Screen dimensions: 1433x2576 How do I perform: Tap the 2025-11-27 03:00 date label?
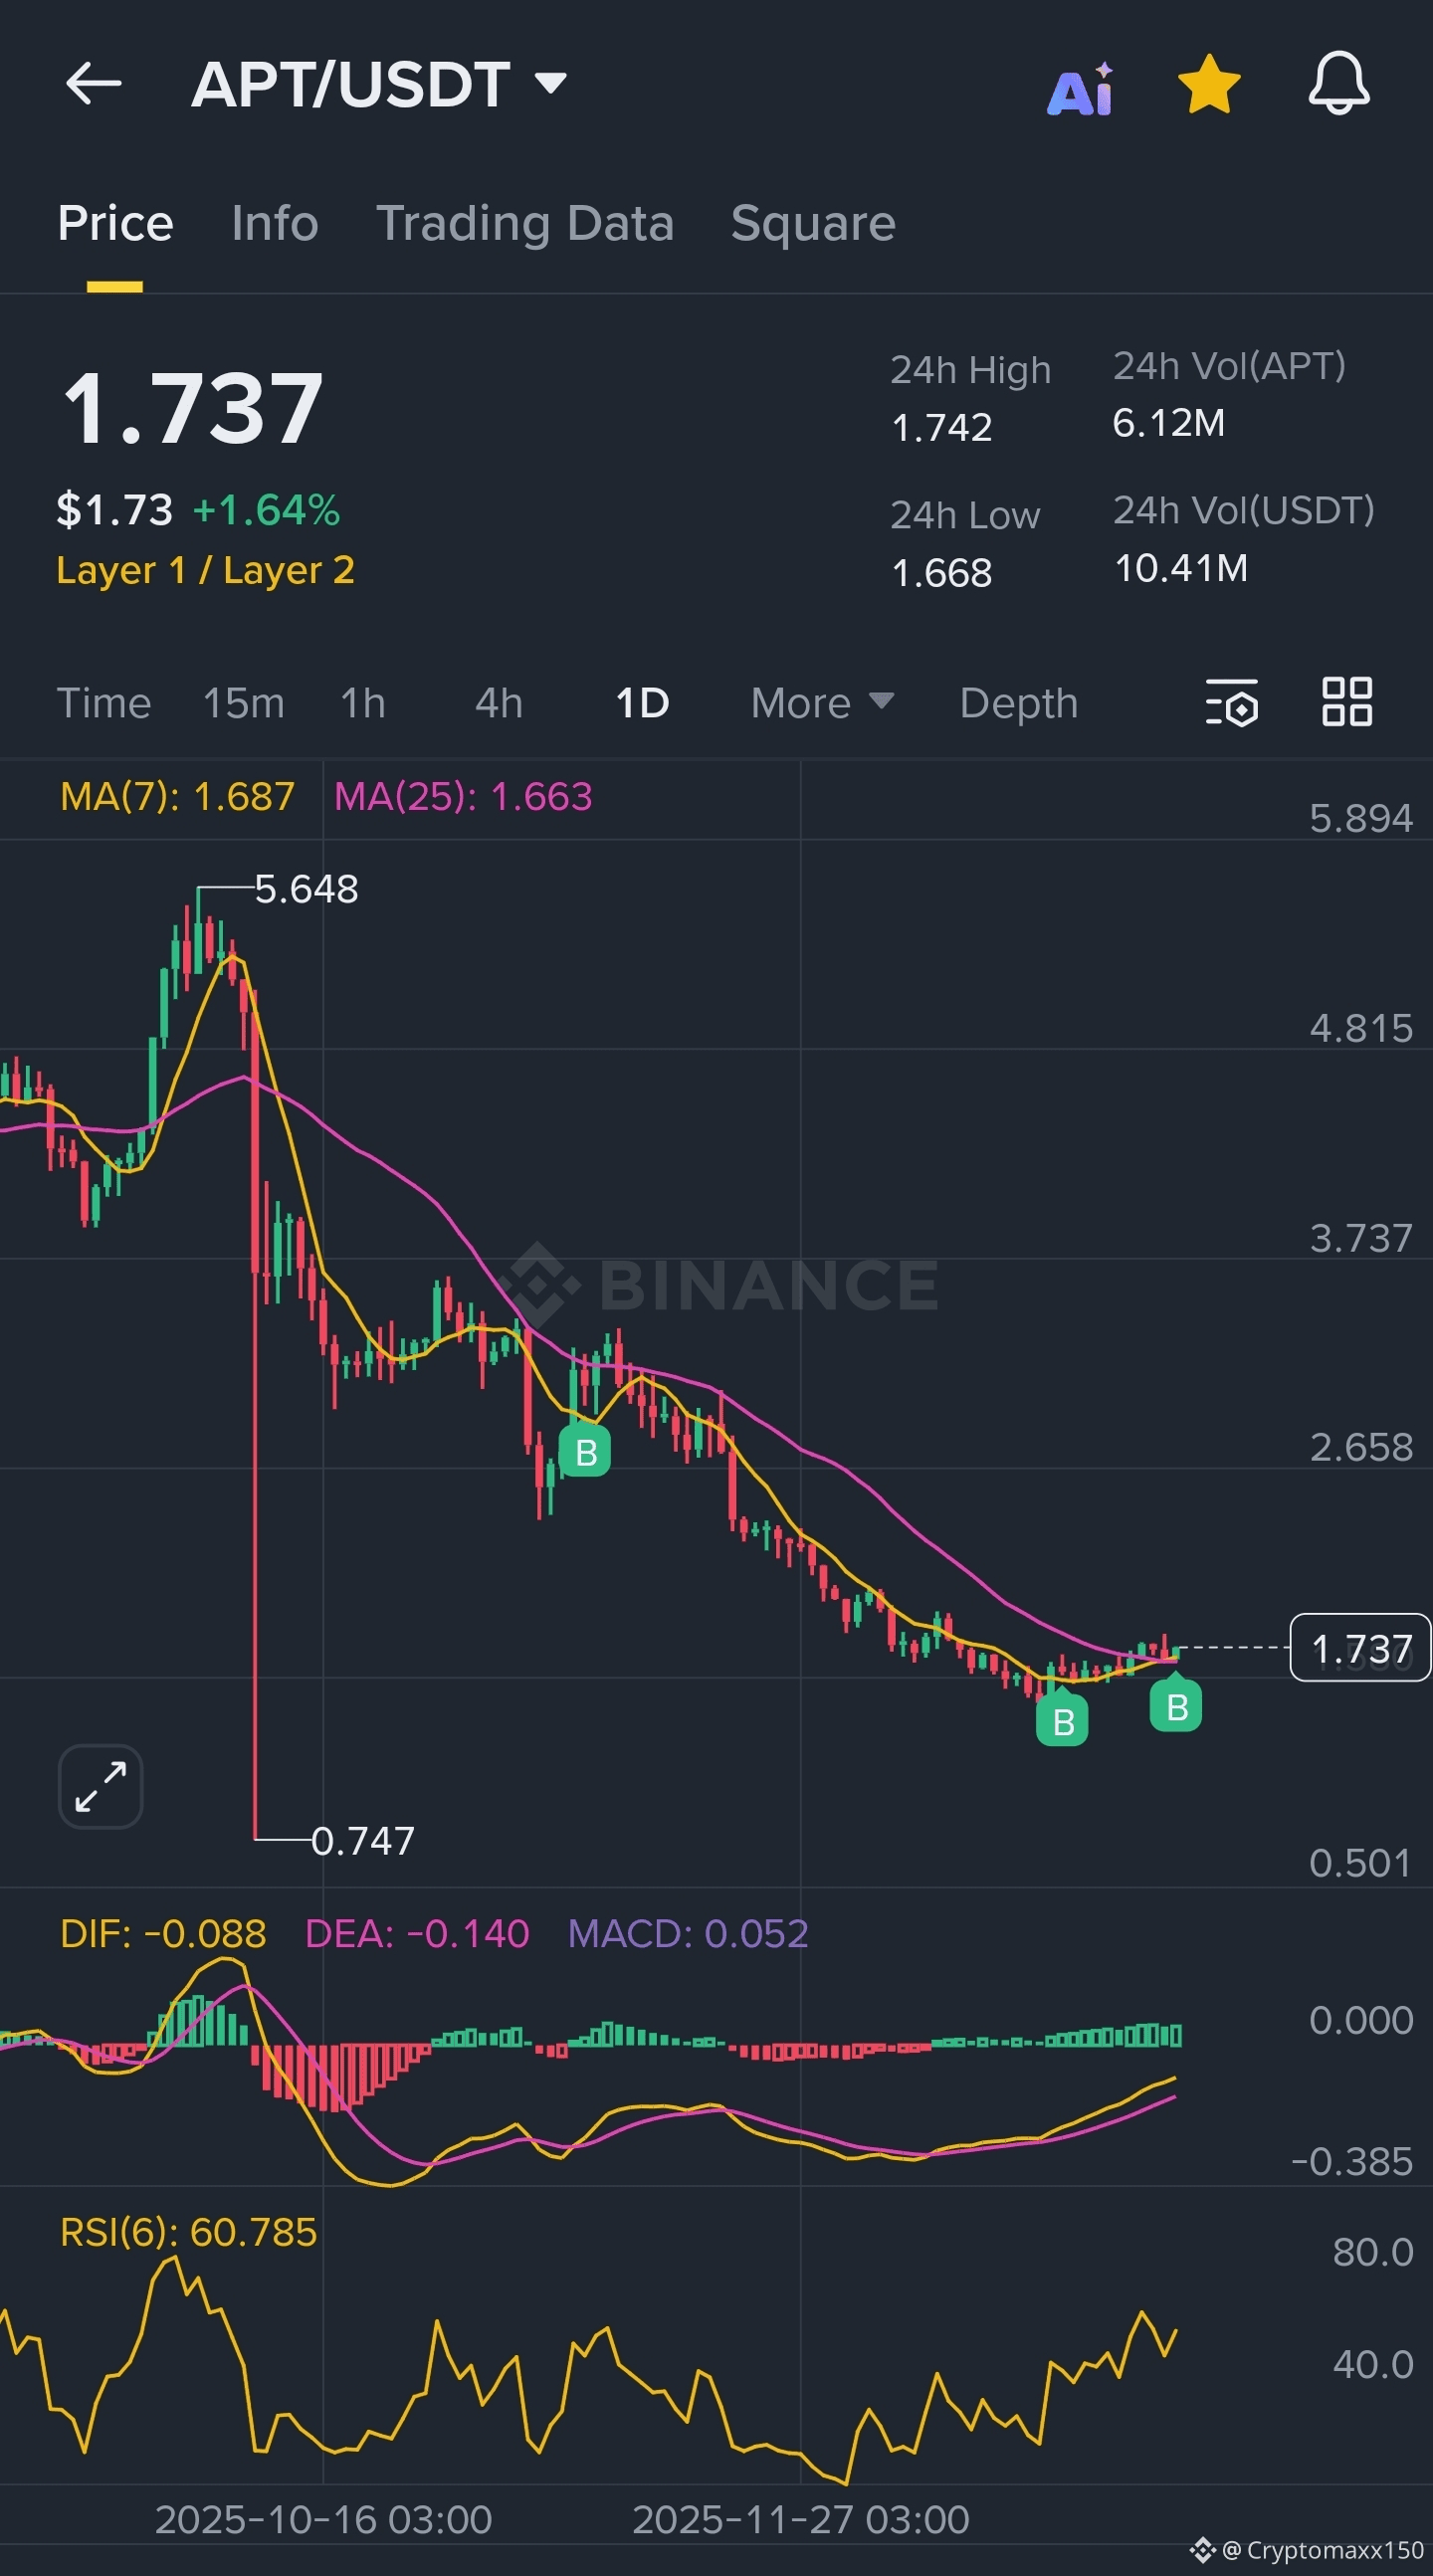click(801, 2520)
